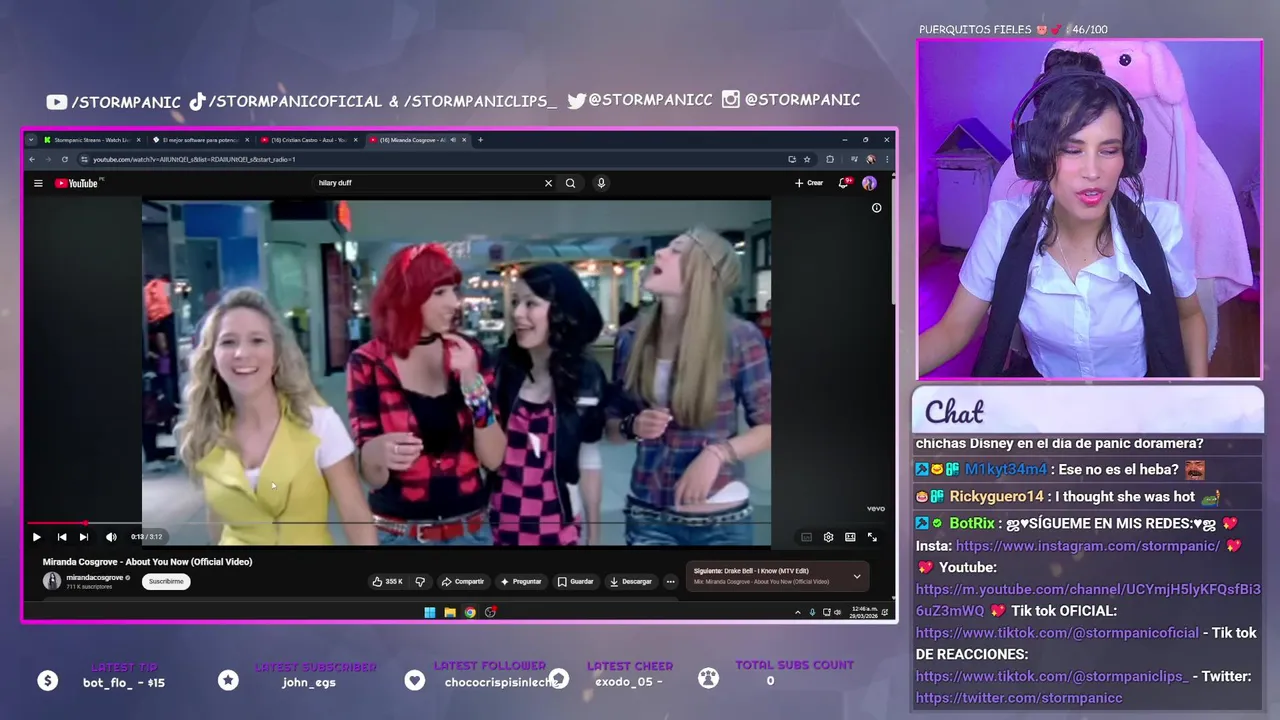Bookmark this page with the star
The image size is (1280, 720).
tap(807, 159)
